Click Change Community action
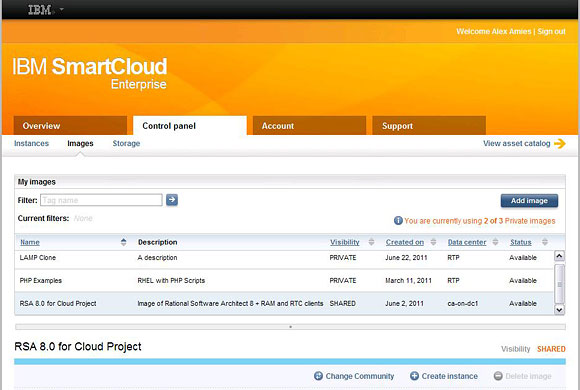The width and height of the screenshot is (580, 390). point(360,376)
